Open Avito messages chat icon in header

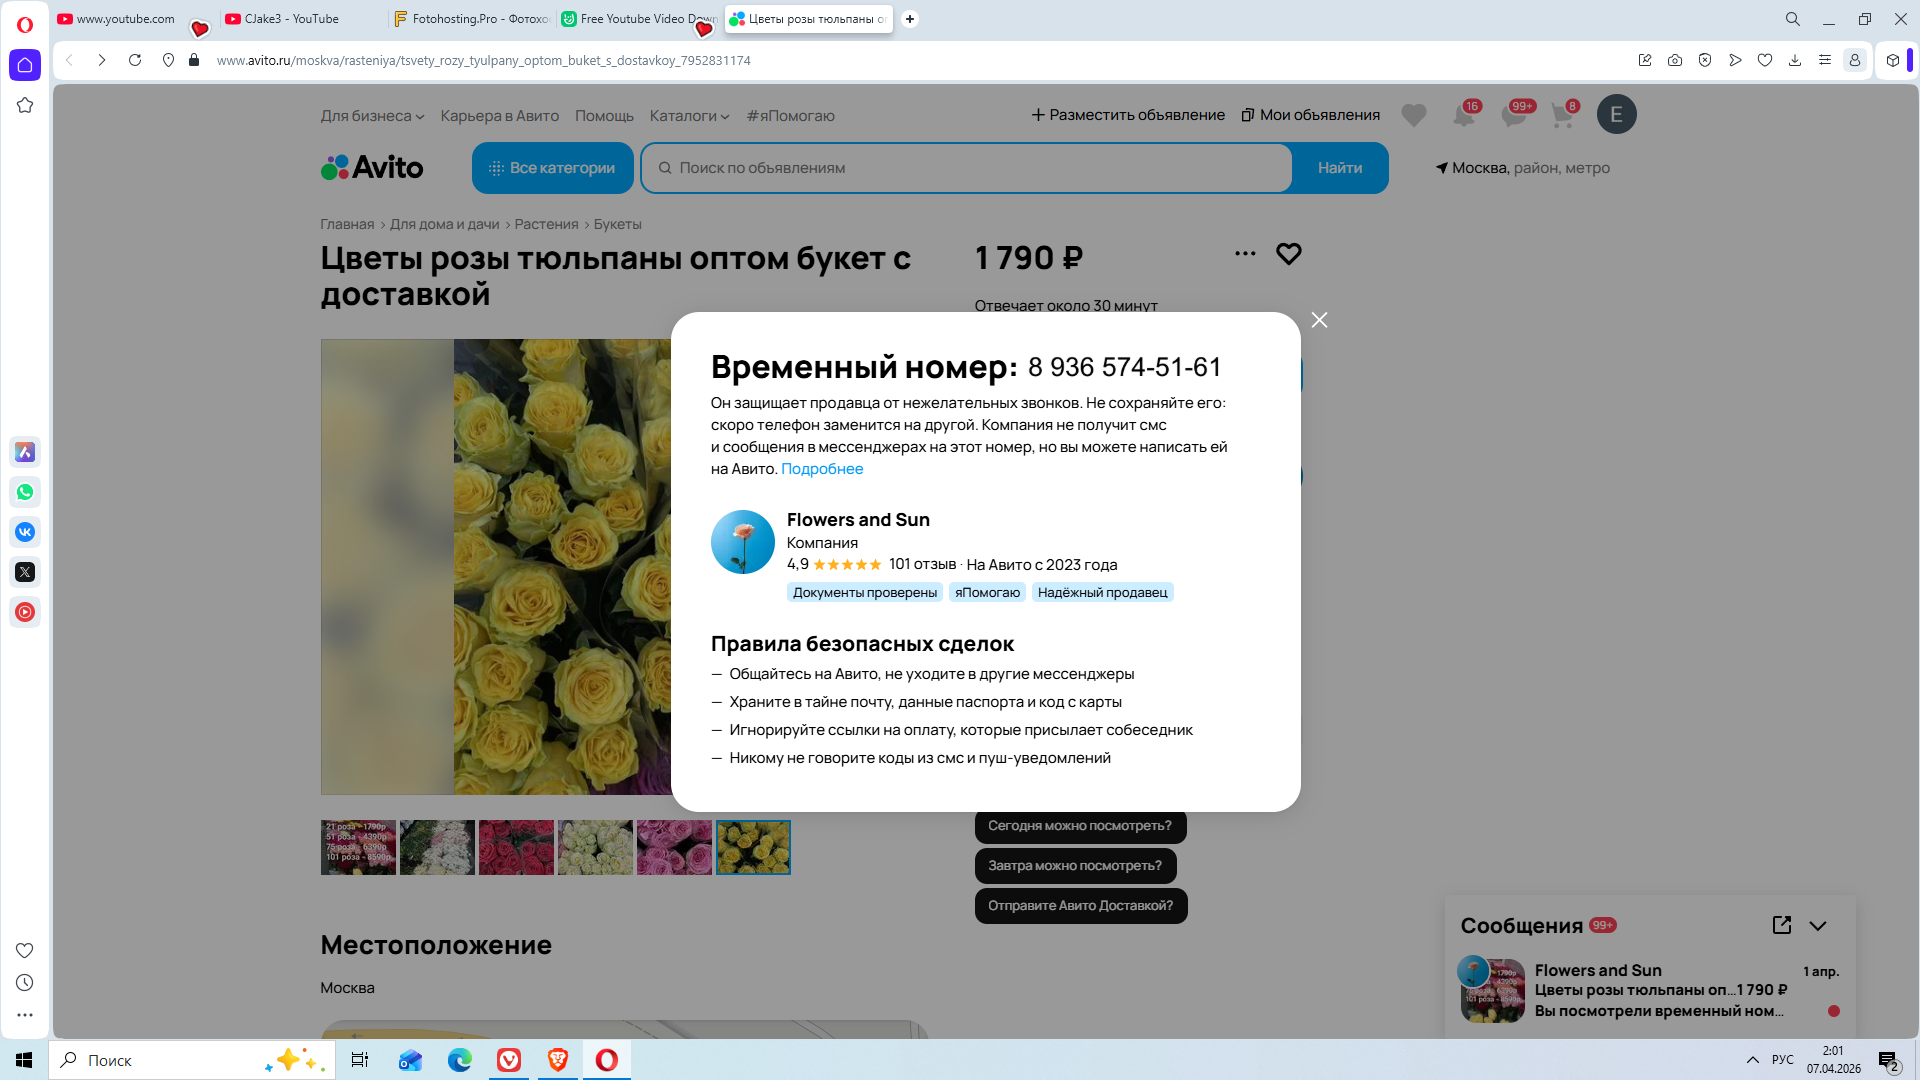tap(1514, 115)
